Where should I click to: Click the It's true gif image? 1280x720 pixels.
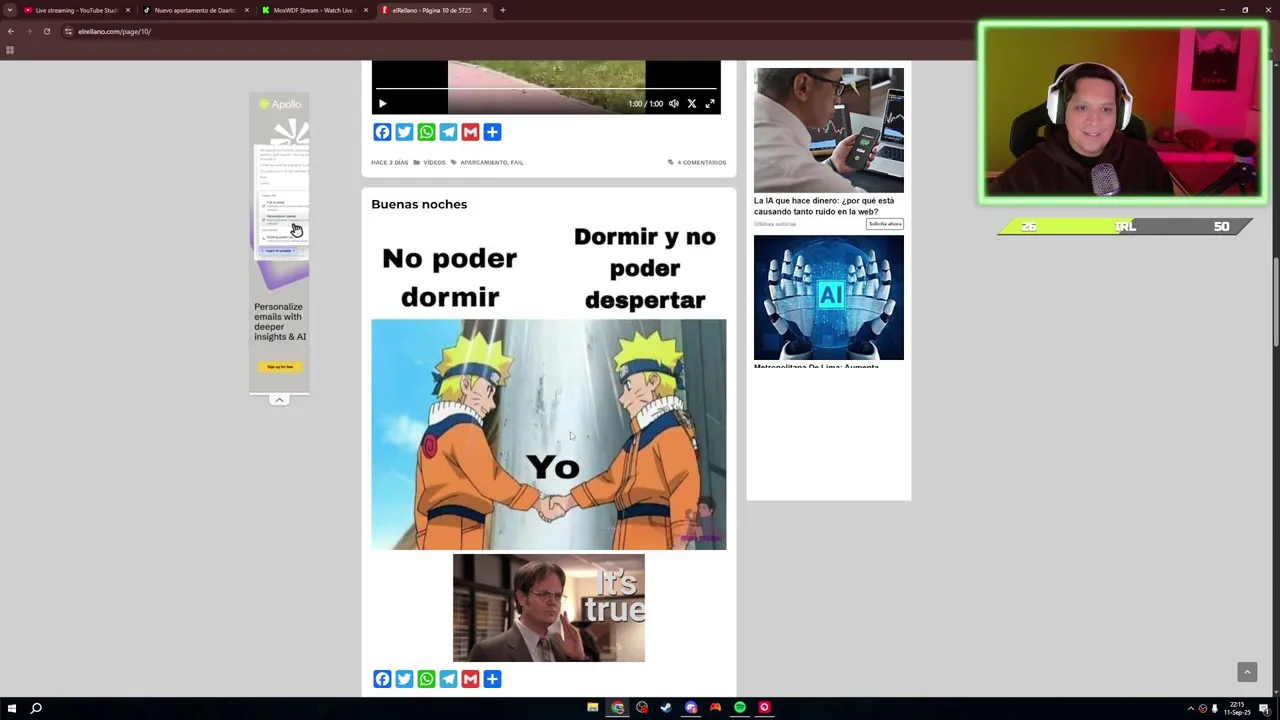[x=549, y=608]
